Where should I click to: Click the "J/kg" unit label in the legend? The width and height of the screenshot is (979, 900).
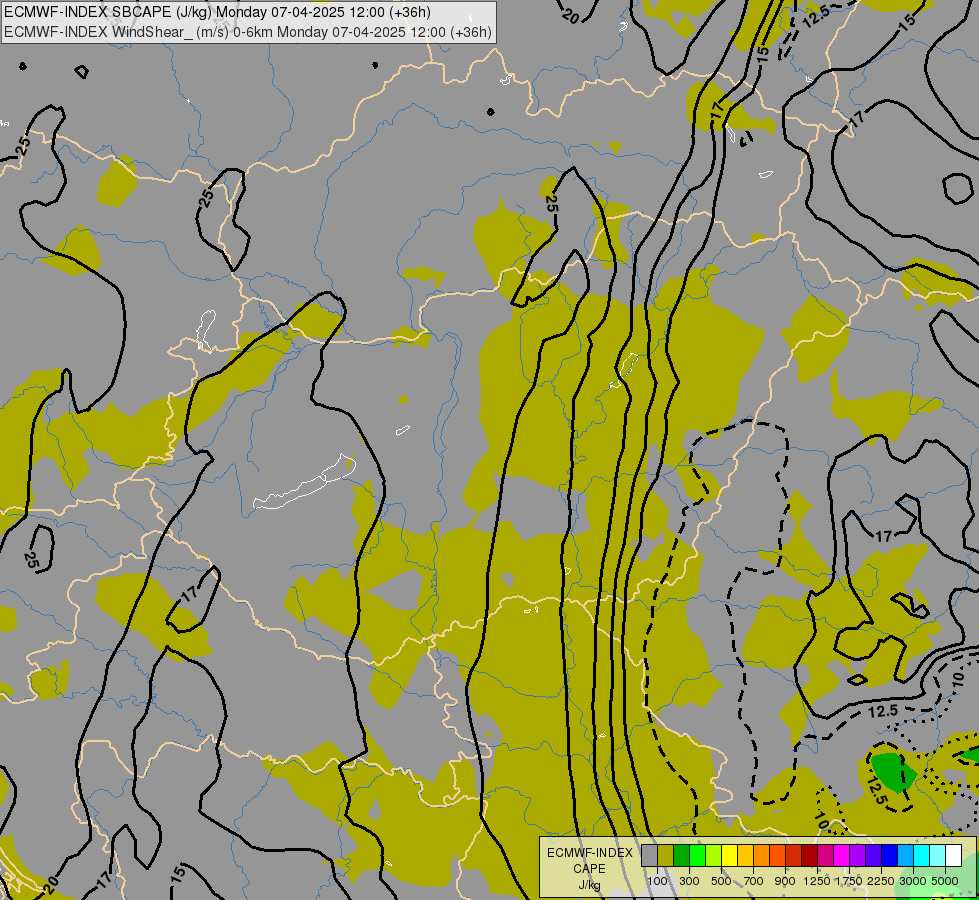tap(590, 885)
